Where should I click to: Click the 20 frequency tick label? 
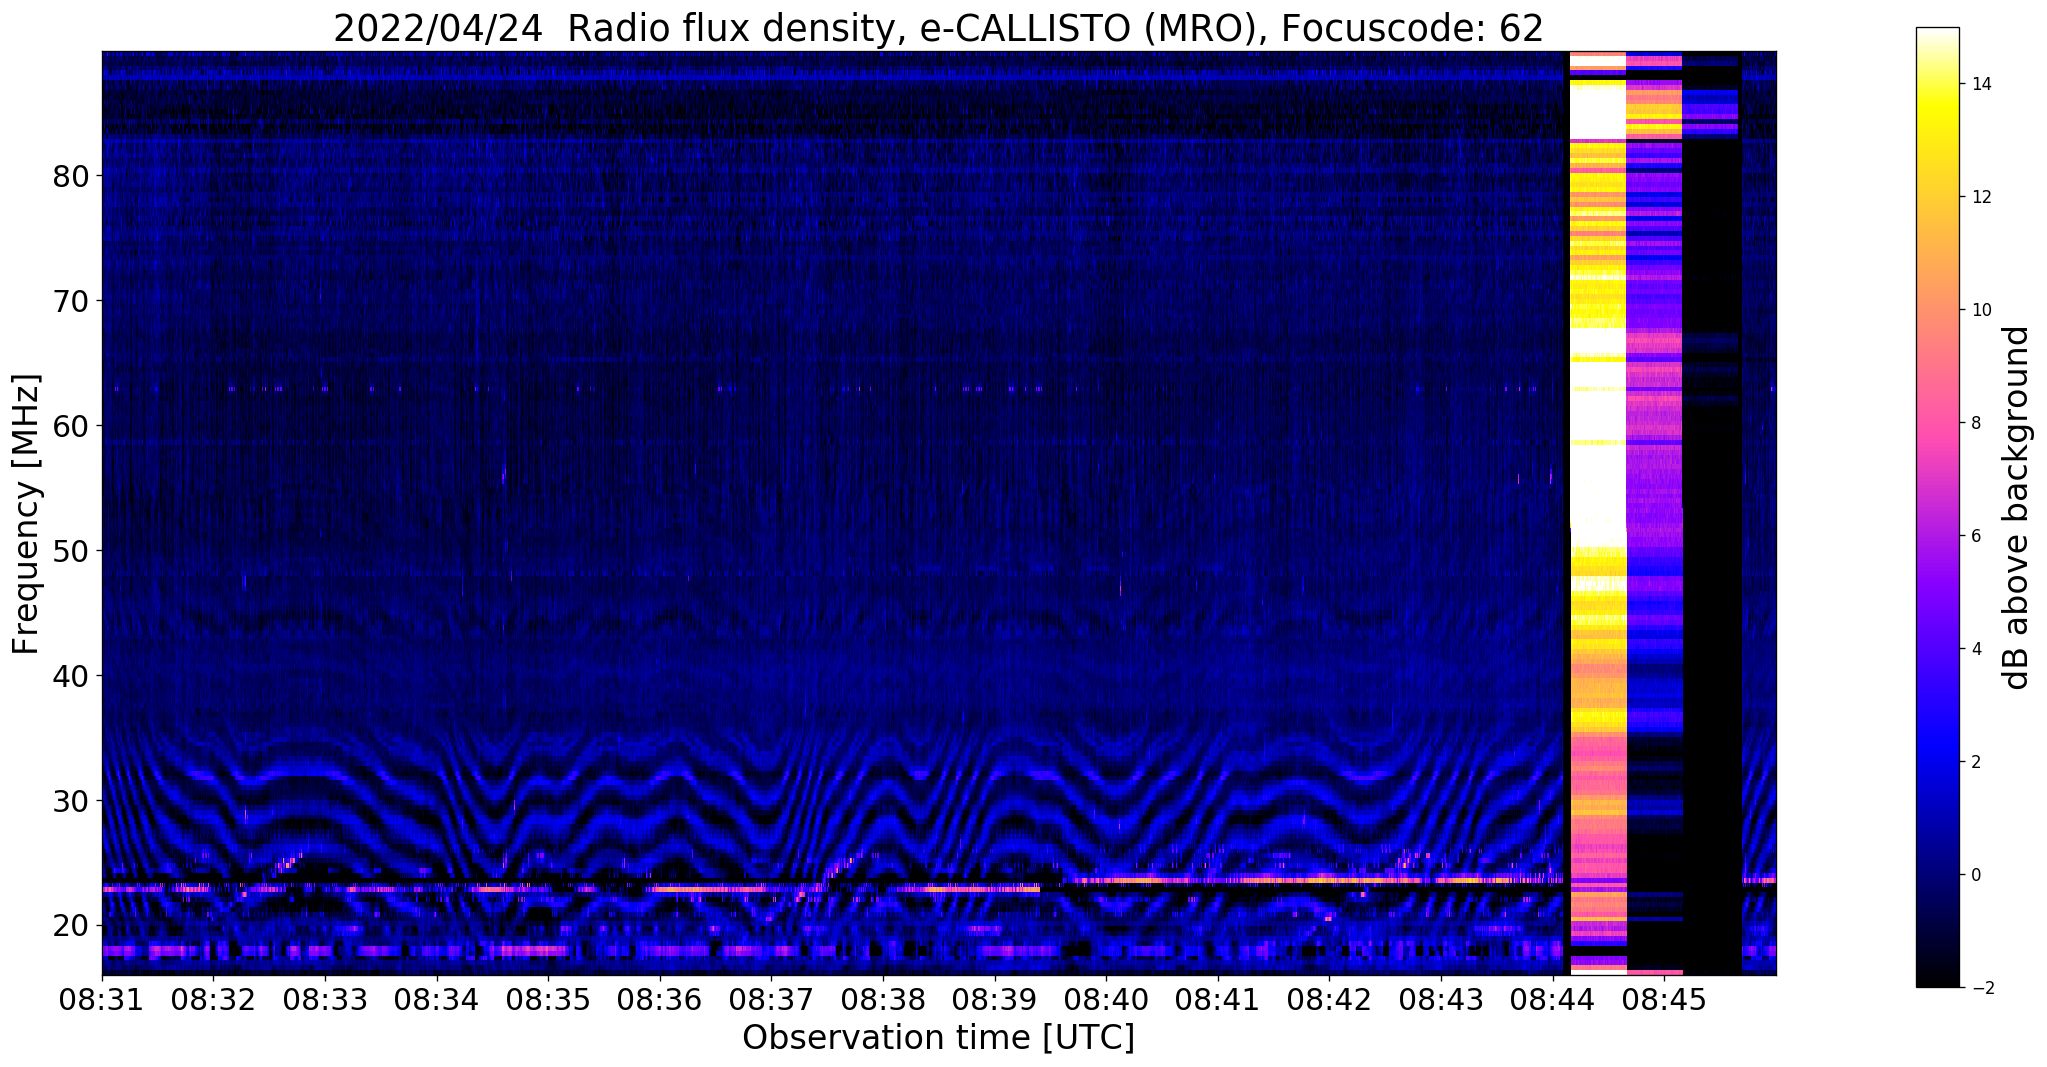(x=71, y=926)
